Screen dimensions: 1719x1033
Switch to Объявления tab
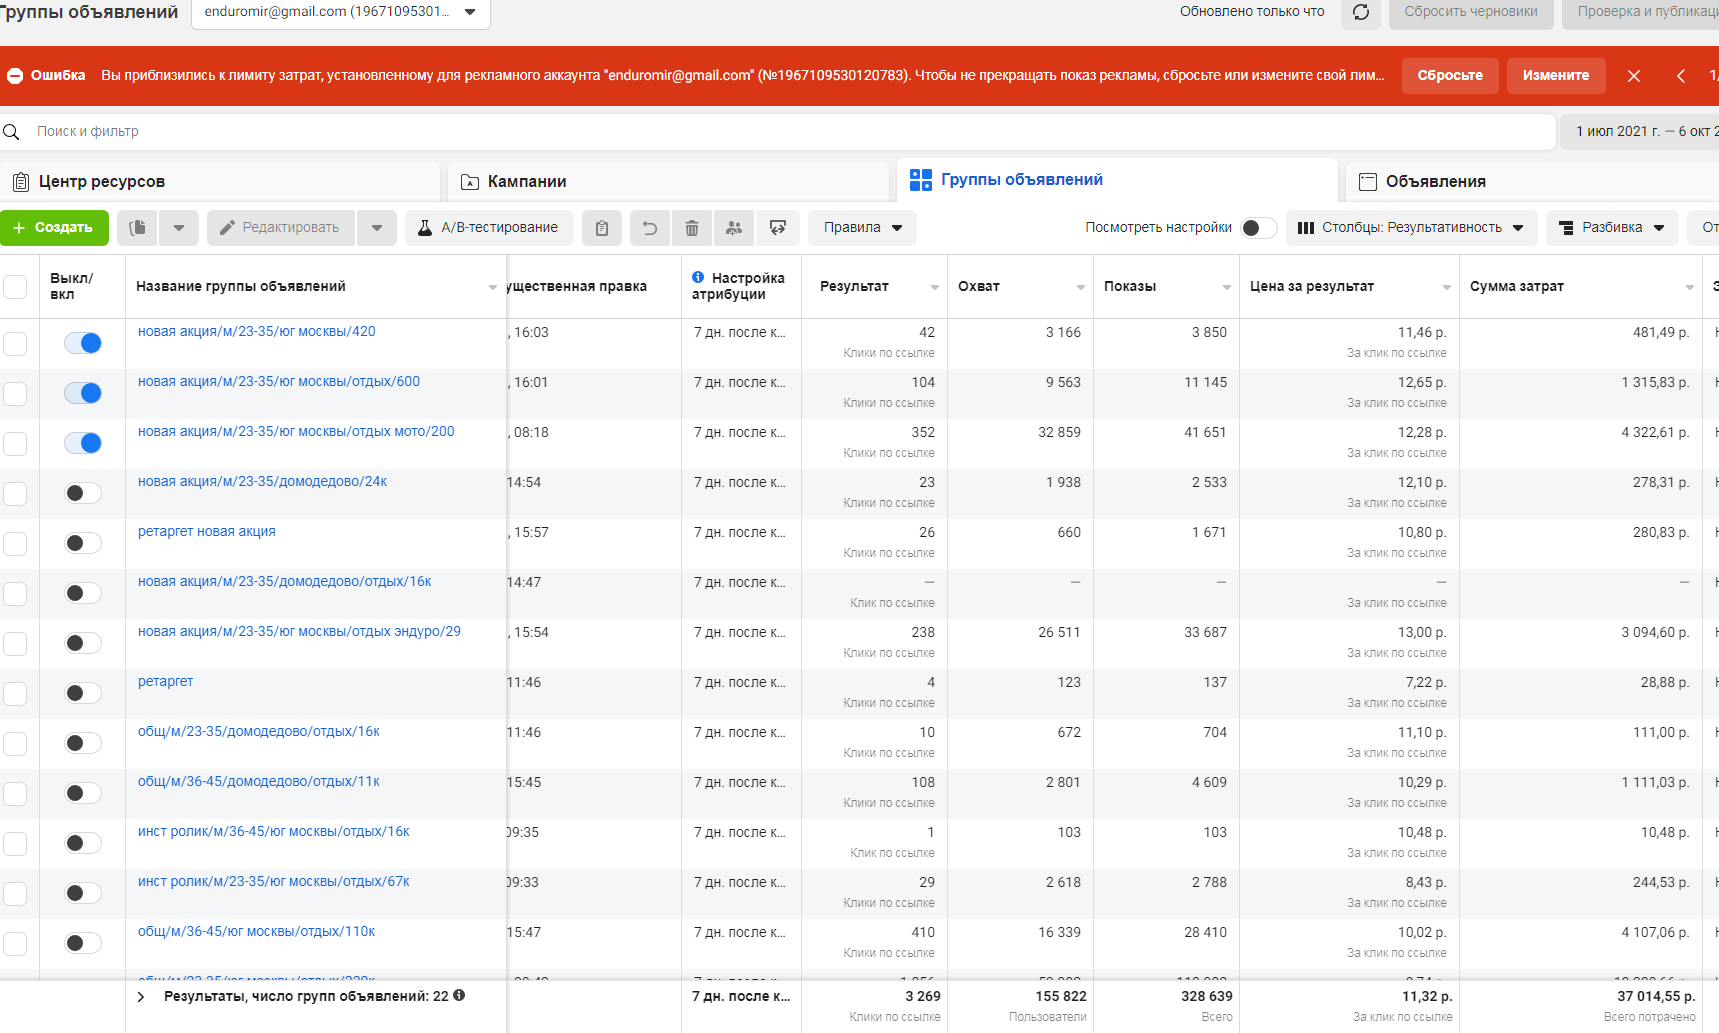1532,182
